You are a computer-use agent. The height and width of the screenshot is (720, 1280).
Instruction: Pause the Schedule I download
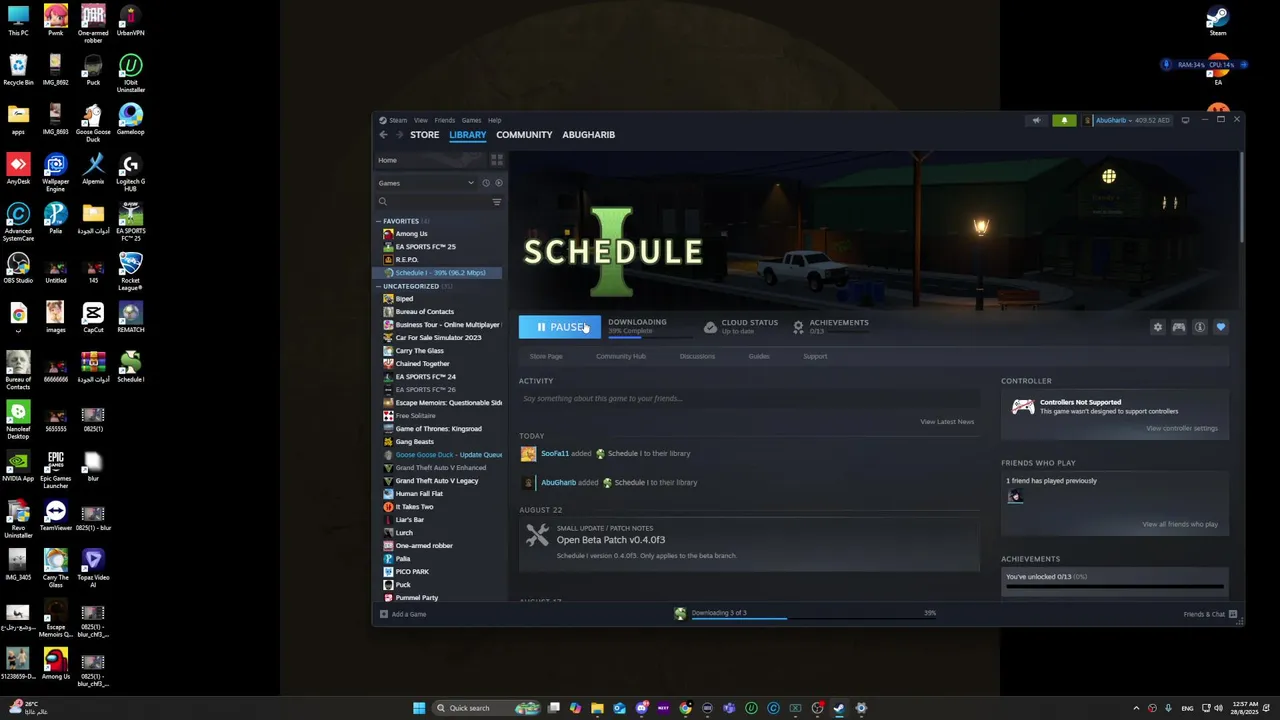click(x=560, y=327)
